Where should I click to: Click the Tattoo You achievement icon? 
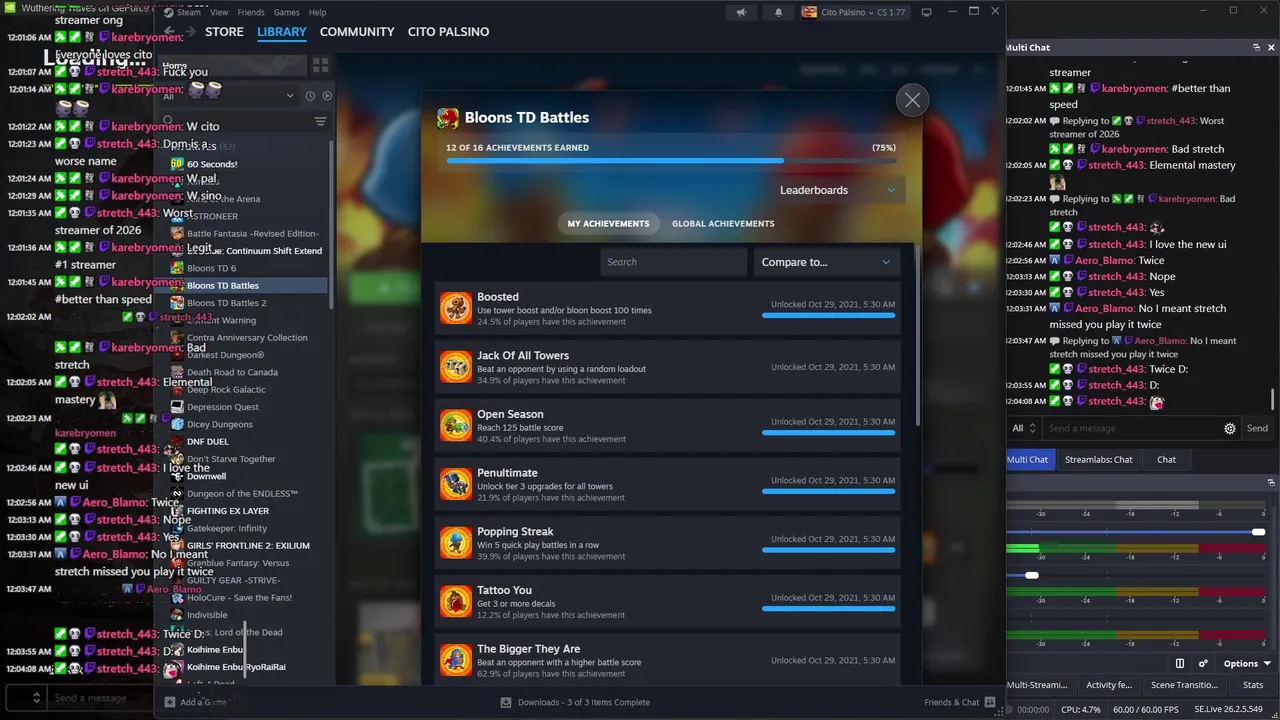tap(456, 601)
